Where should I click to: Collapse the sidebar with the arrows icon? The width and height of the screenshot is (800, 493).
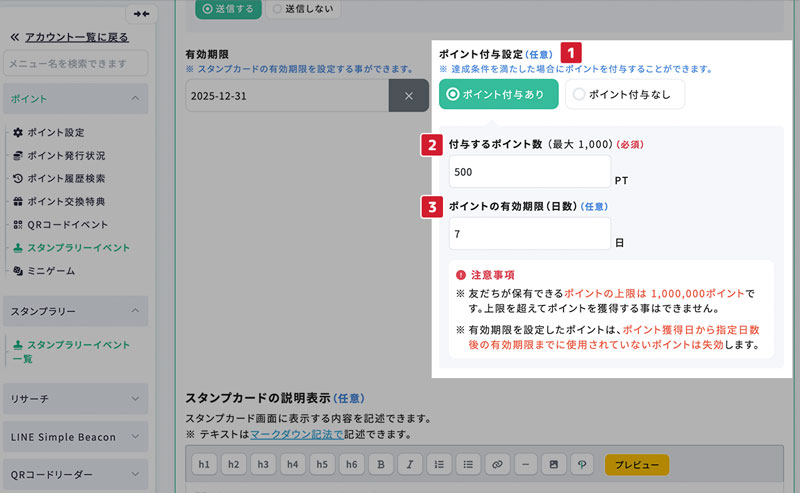141,14
